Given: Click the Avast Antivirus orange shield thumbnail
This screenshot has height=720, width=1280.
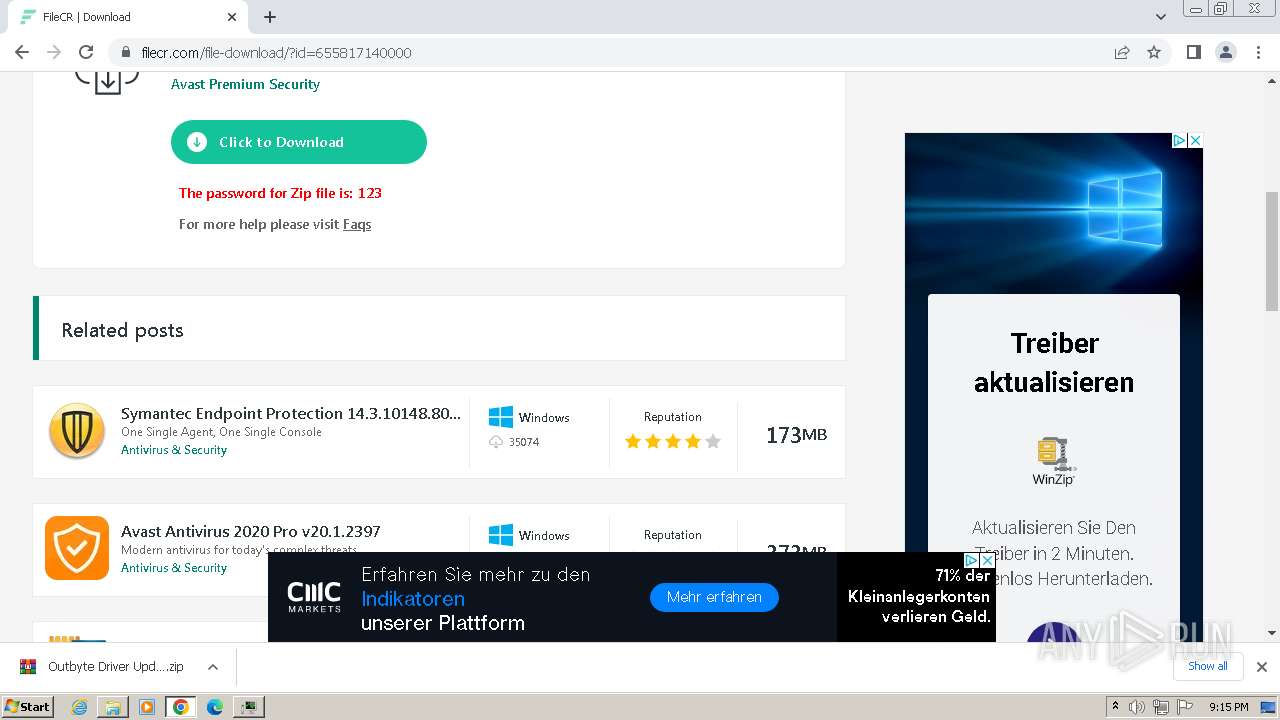Looking at the screenshot, I should pos(77,548).
